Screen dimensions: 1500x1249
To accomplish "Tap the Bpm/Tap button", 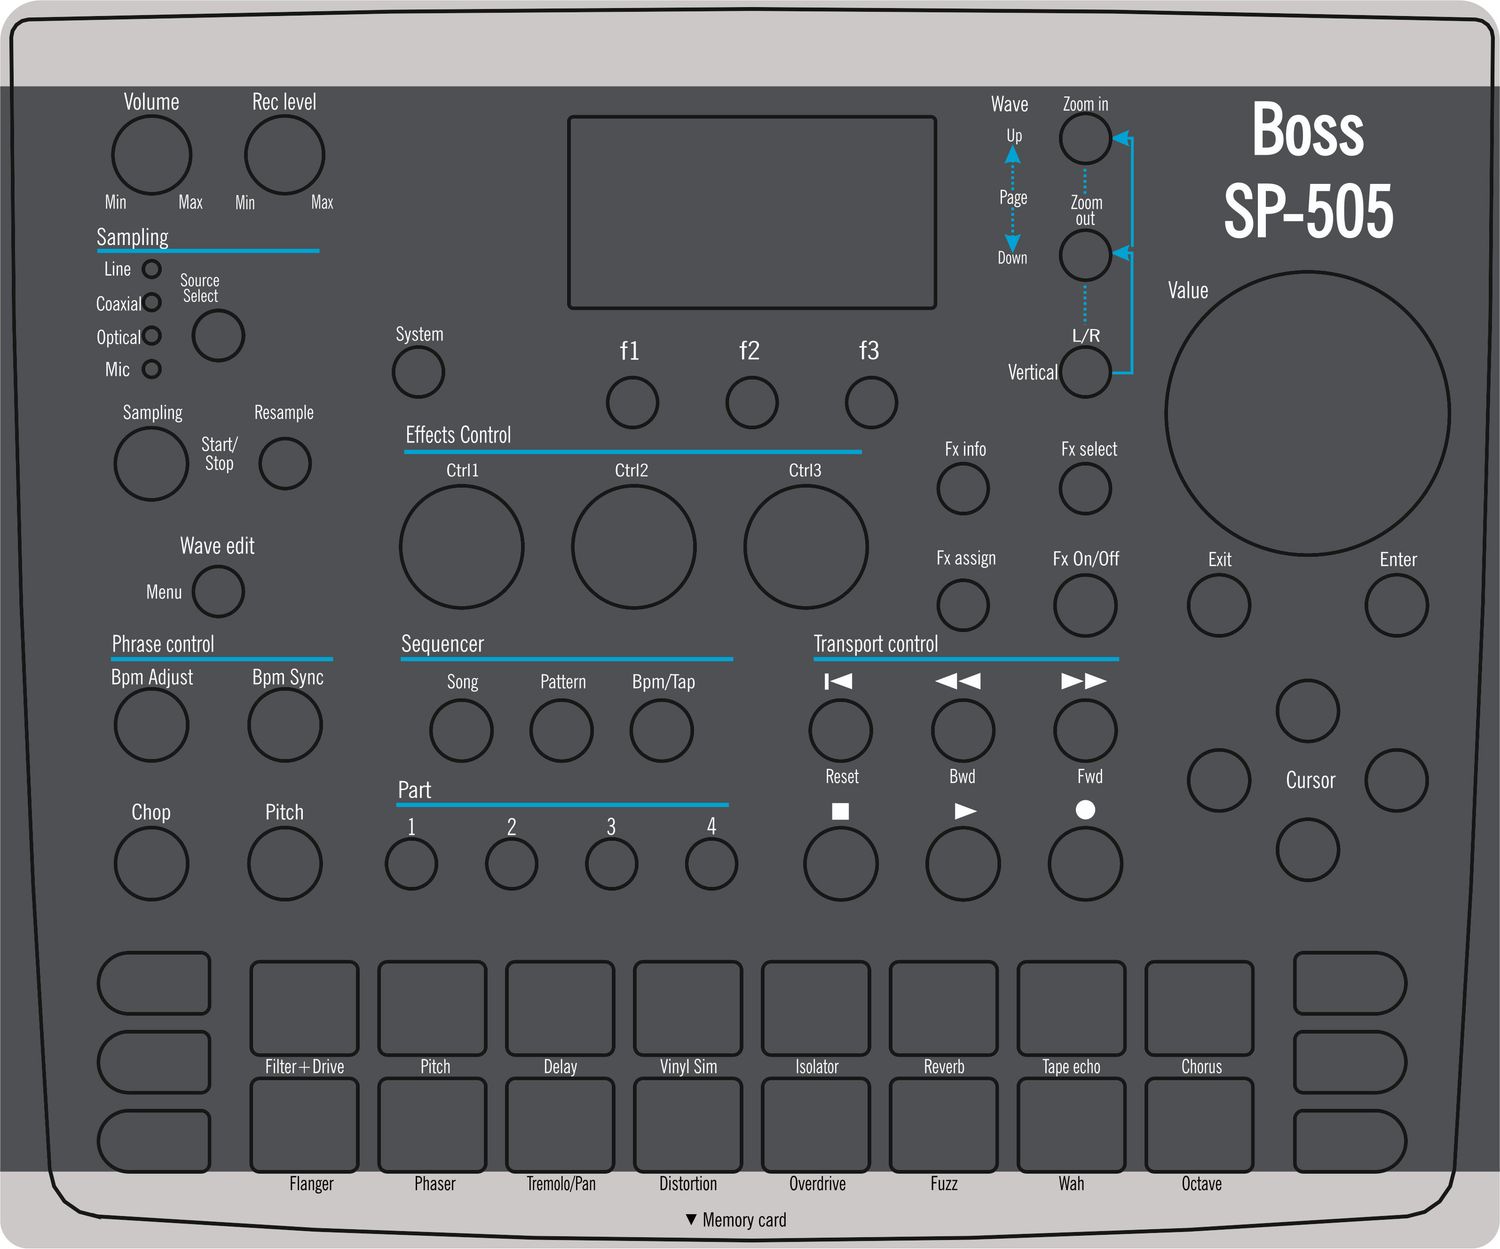I will click(662, 730).
